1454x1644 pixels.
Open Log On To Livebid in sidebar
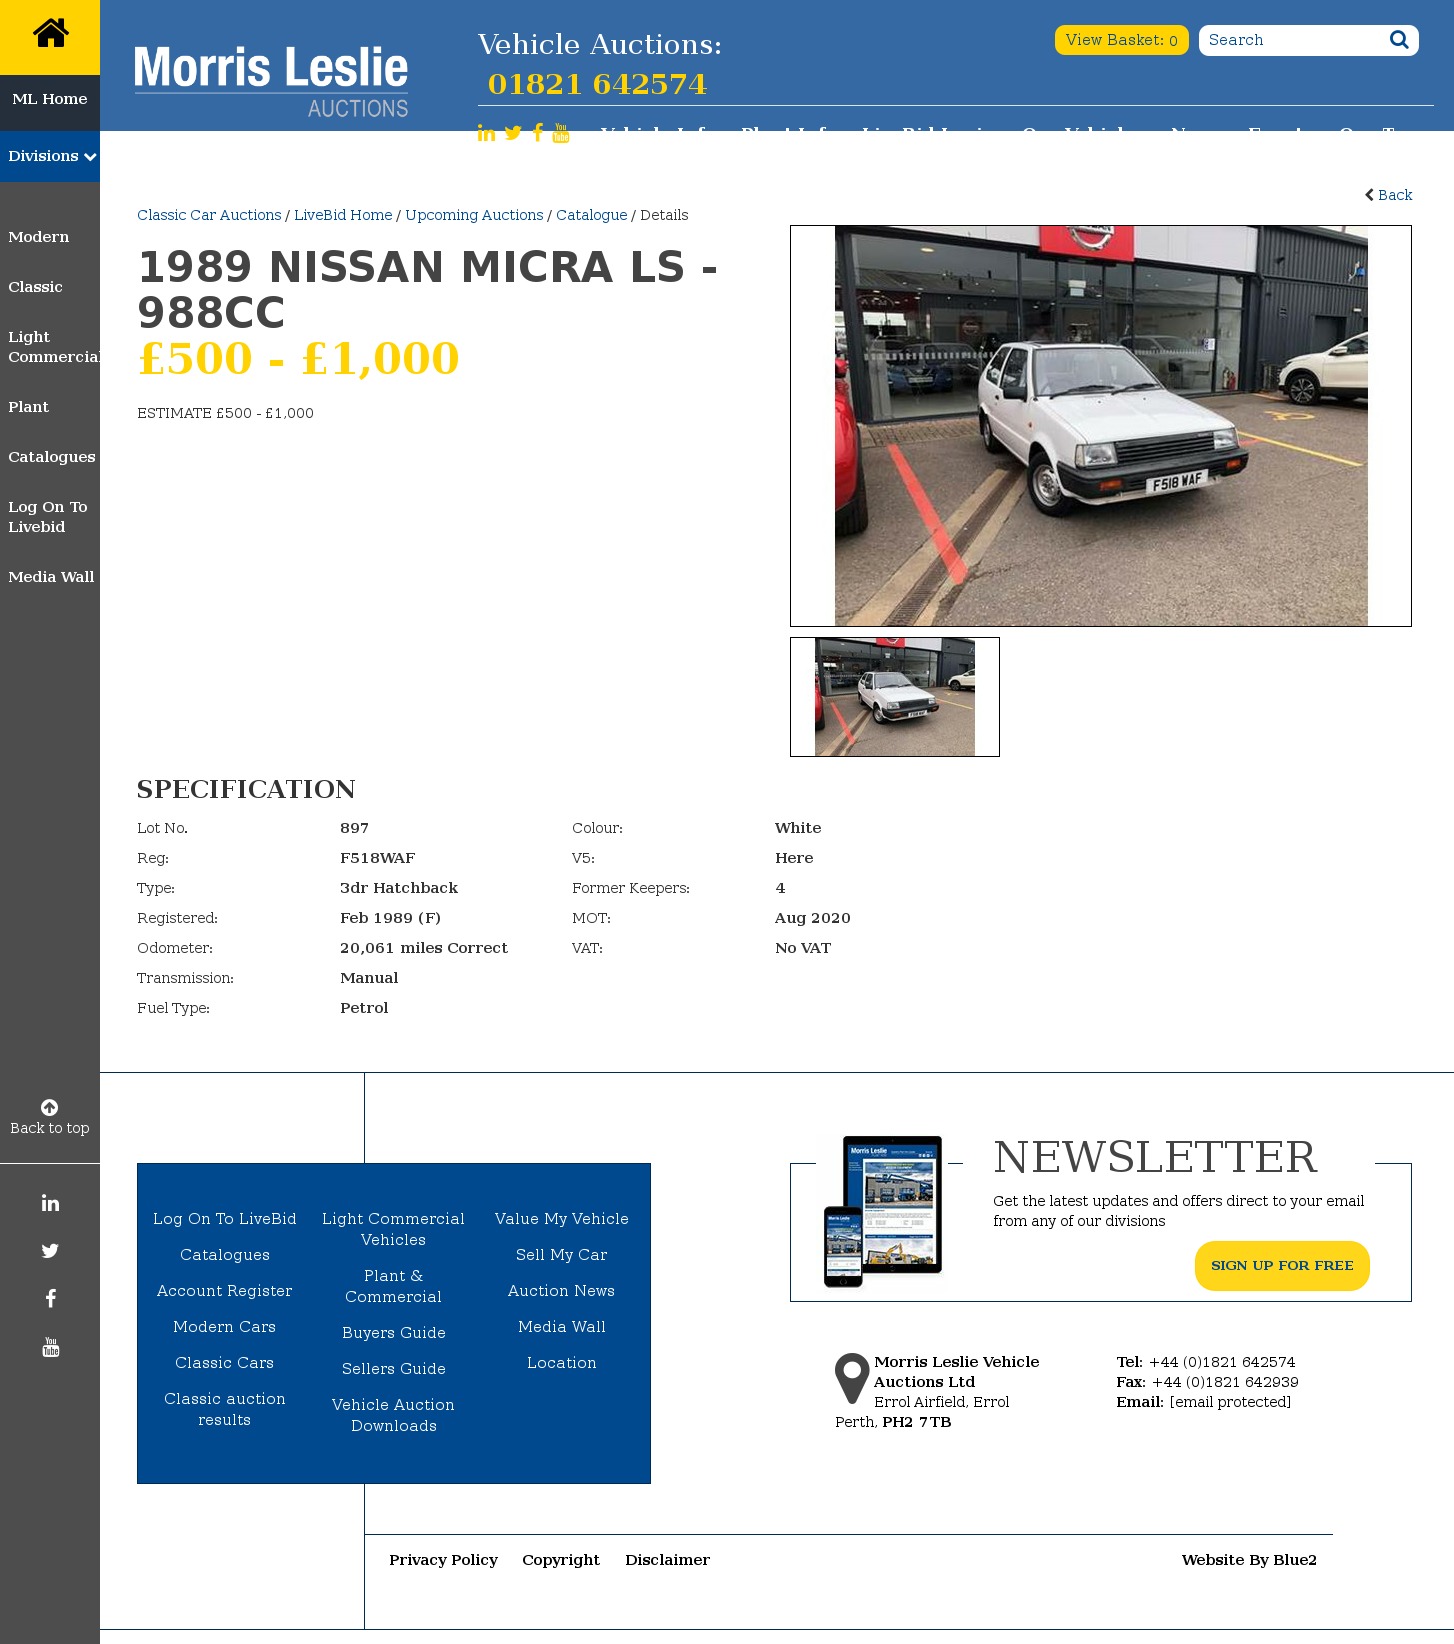point(48,517)
